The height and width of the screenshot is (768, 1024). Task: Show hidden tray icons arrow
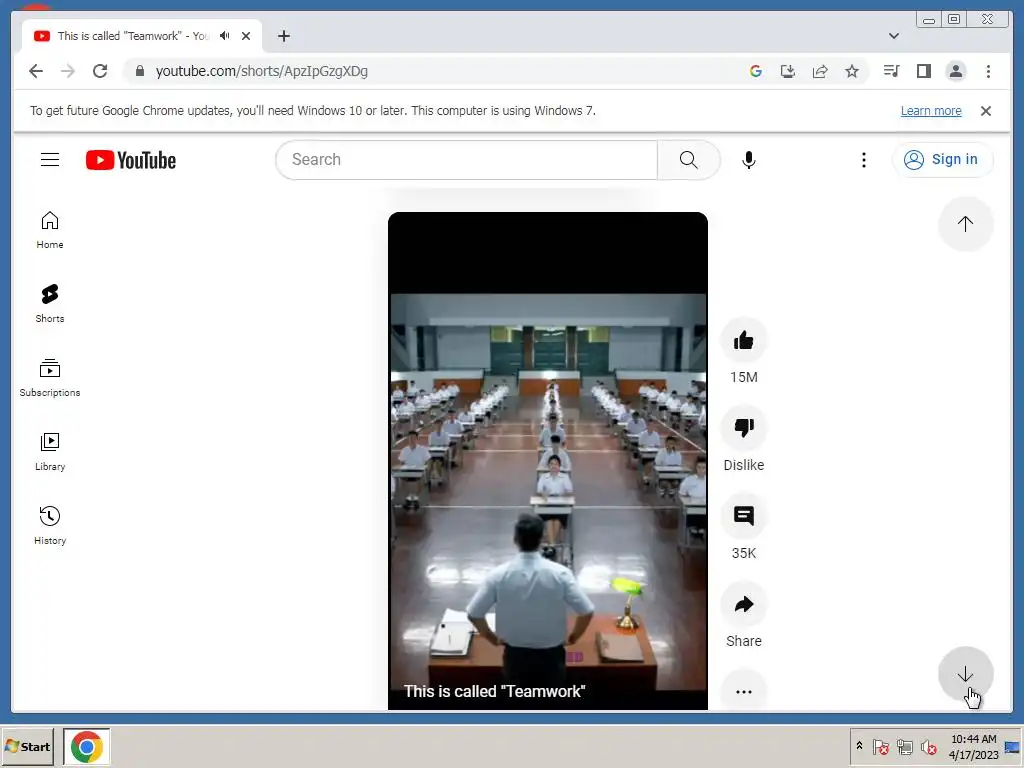(859, 746)
